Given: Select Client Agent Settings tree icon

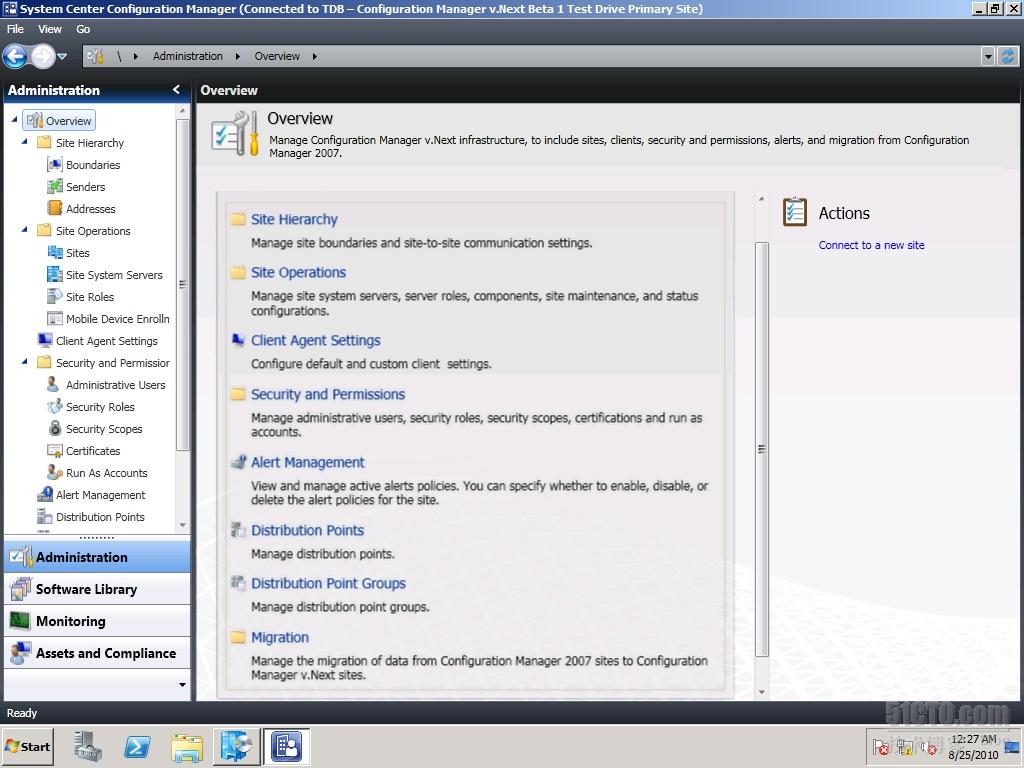Looking at the screenshot, I should point(45,340).
